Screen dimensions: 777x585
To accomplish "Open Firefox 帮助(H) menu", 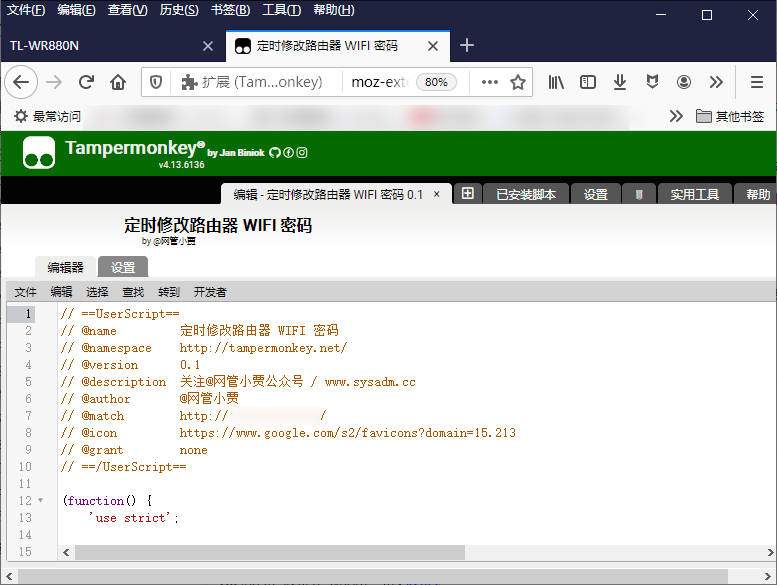I will (x=333, y=9).
